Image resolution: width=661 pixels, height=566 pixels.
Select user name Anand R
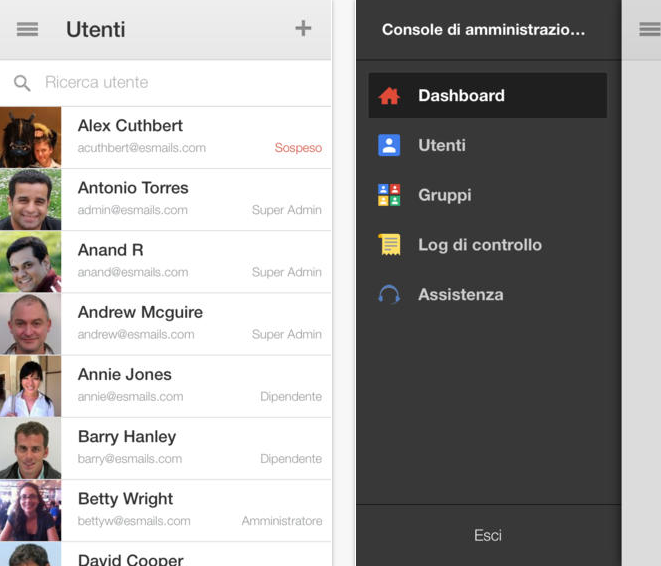pos(111,250)
